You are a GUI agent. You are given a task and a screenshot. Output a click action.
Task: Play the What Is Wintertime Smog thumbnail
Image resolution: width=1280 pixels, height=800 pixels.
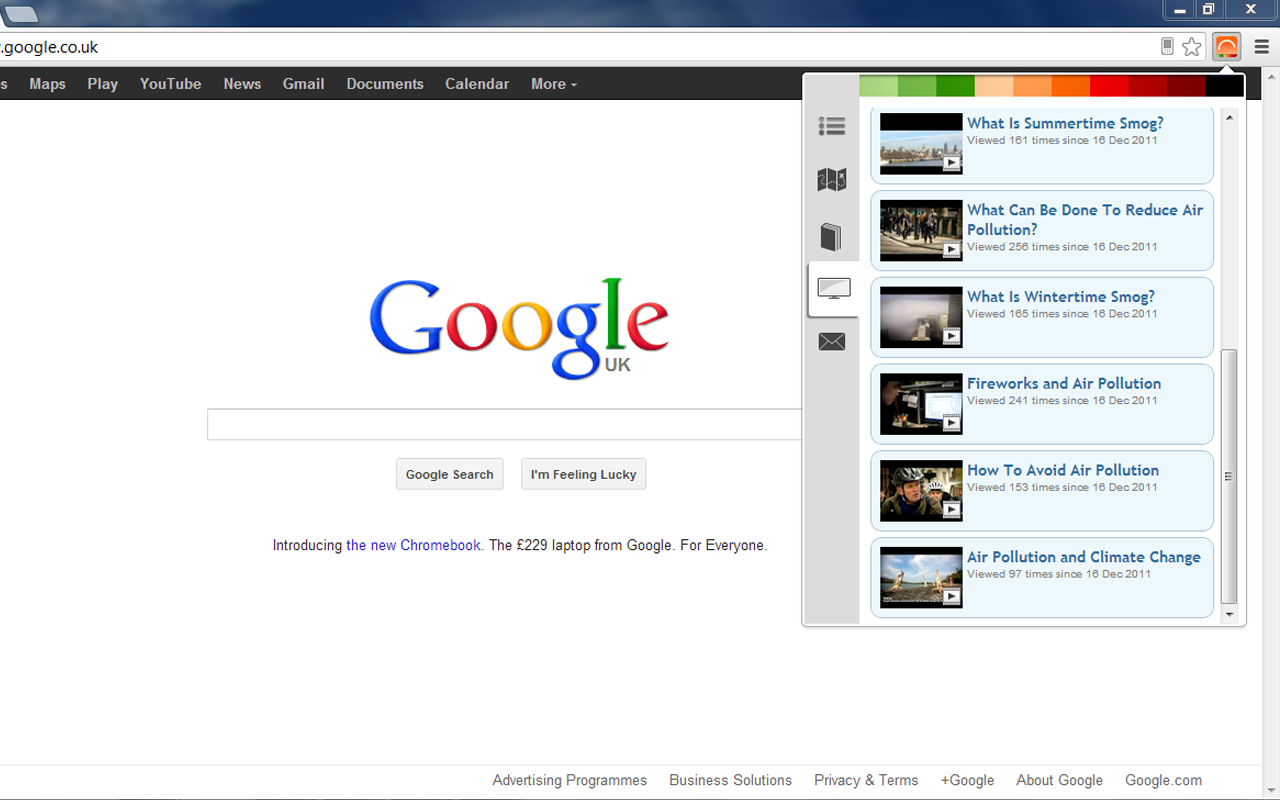(x=921, y=317)
